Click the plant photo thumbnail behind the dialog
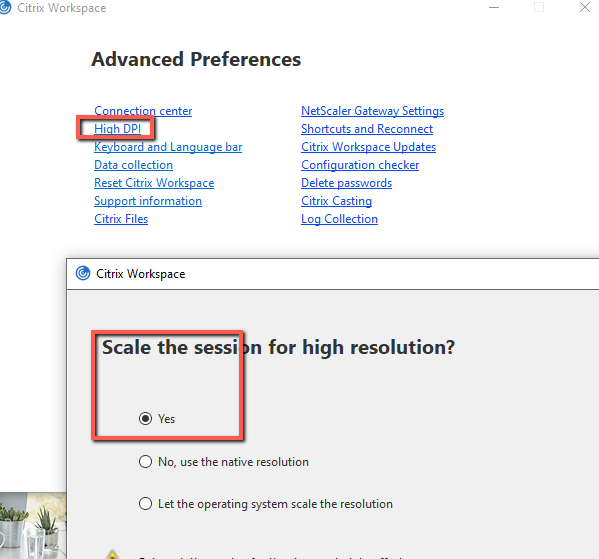Image resolution: width=599 pixels, height=559 pixels. [33, 525]
